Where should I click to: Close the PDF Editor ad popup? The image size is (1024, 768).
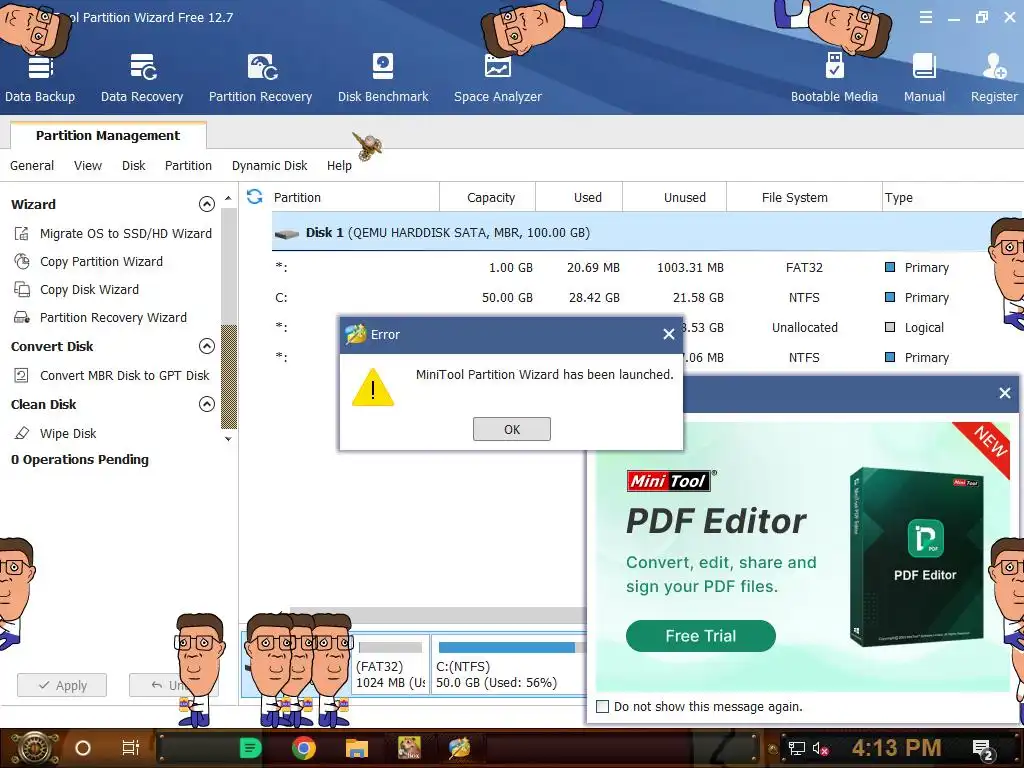[x=1004, y=393]
